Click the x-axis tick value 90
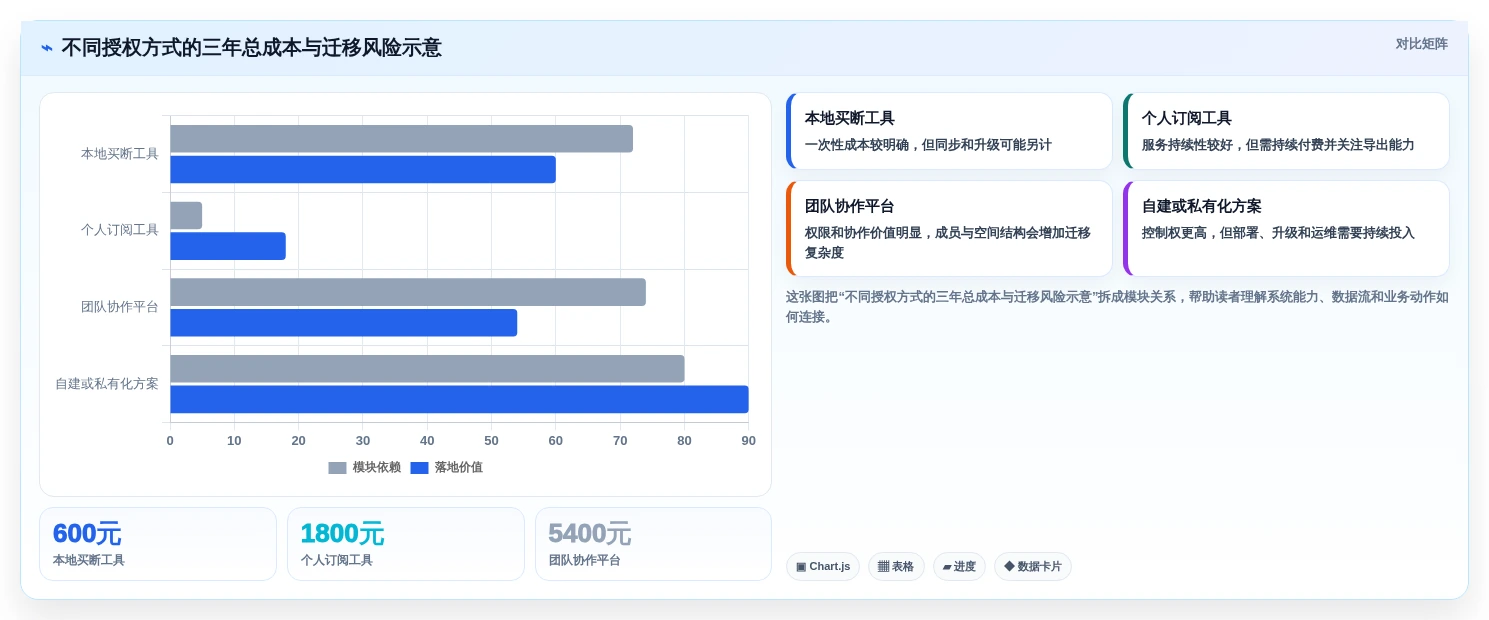1489x620 pixels. (x=749, y=441)
